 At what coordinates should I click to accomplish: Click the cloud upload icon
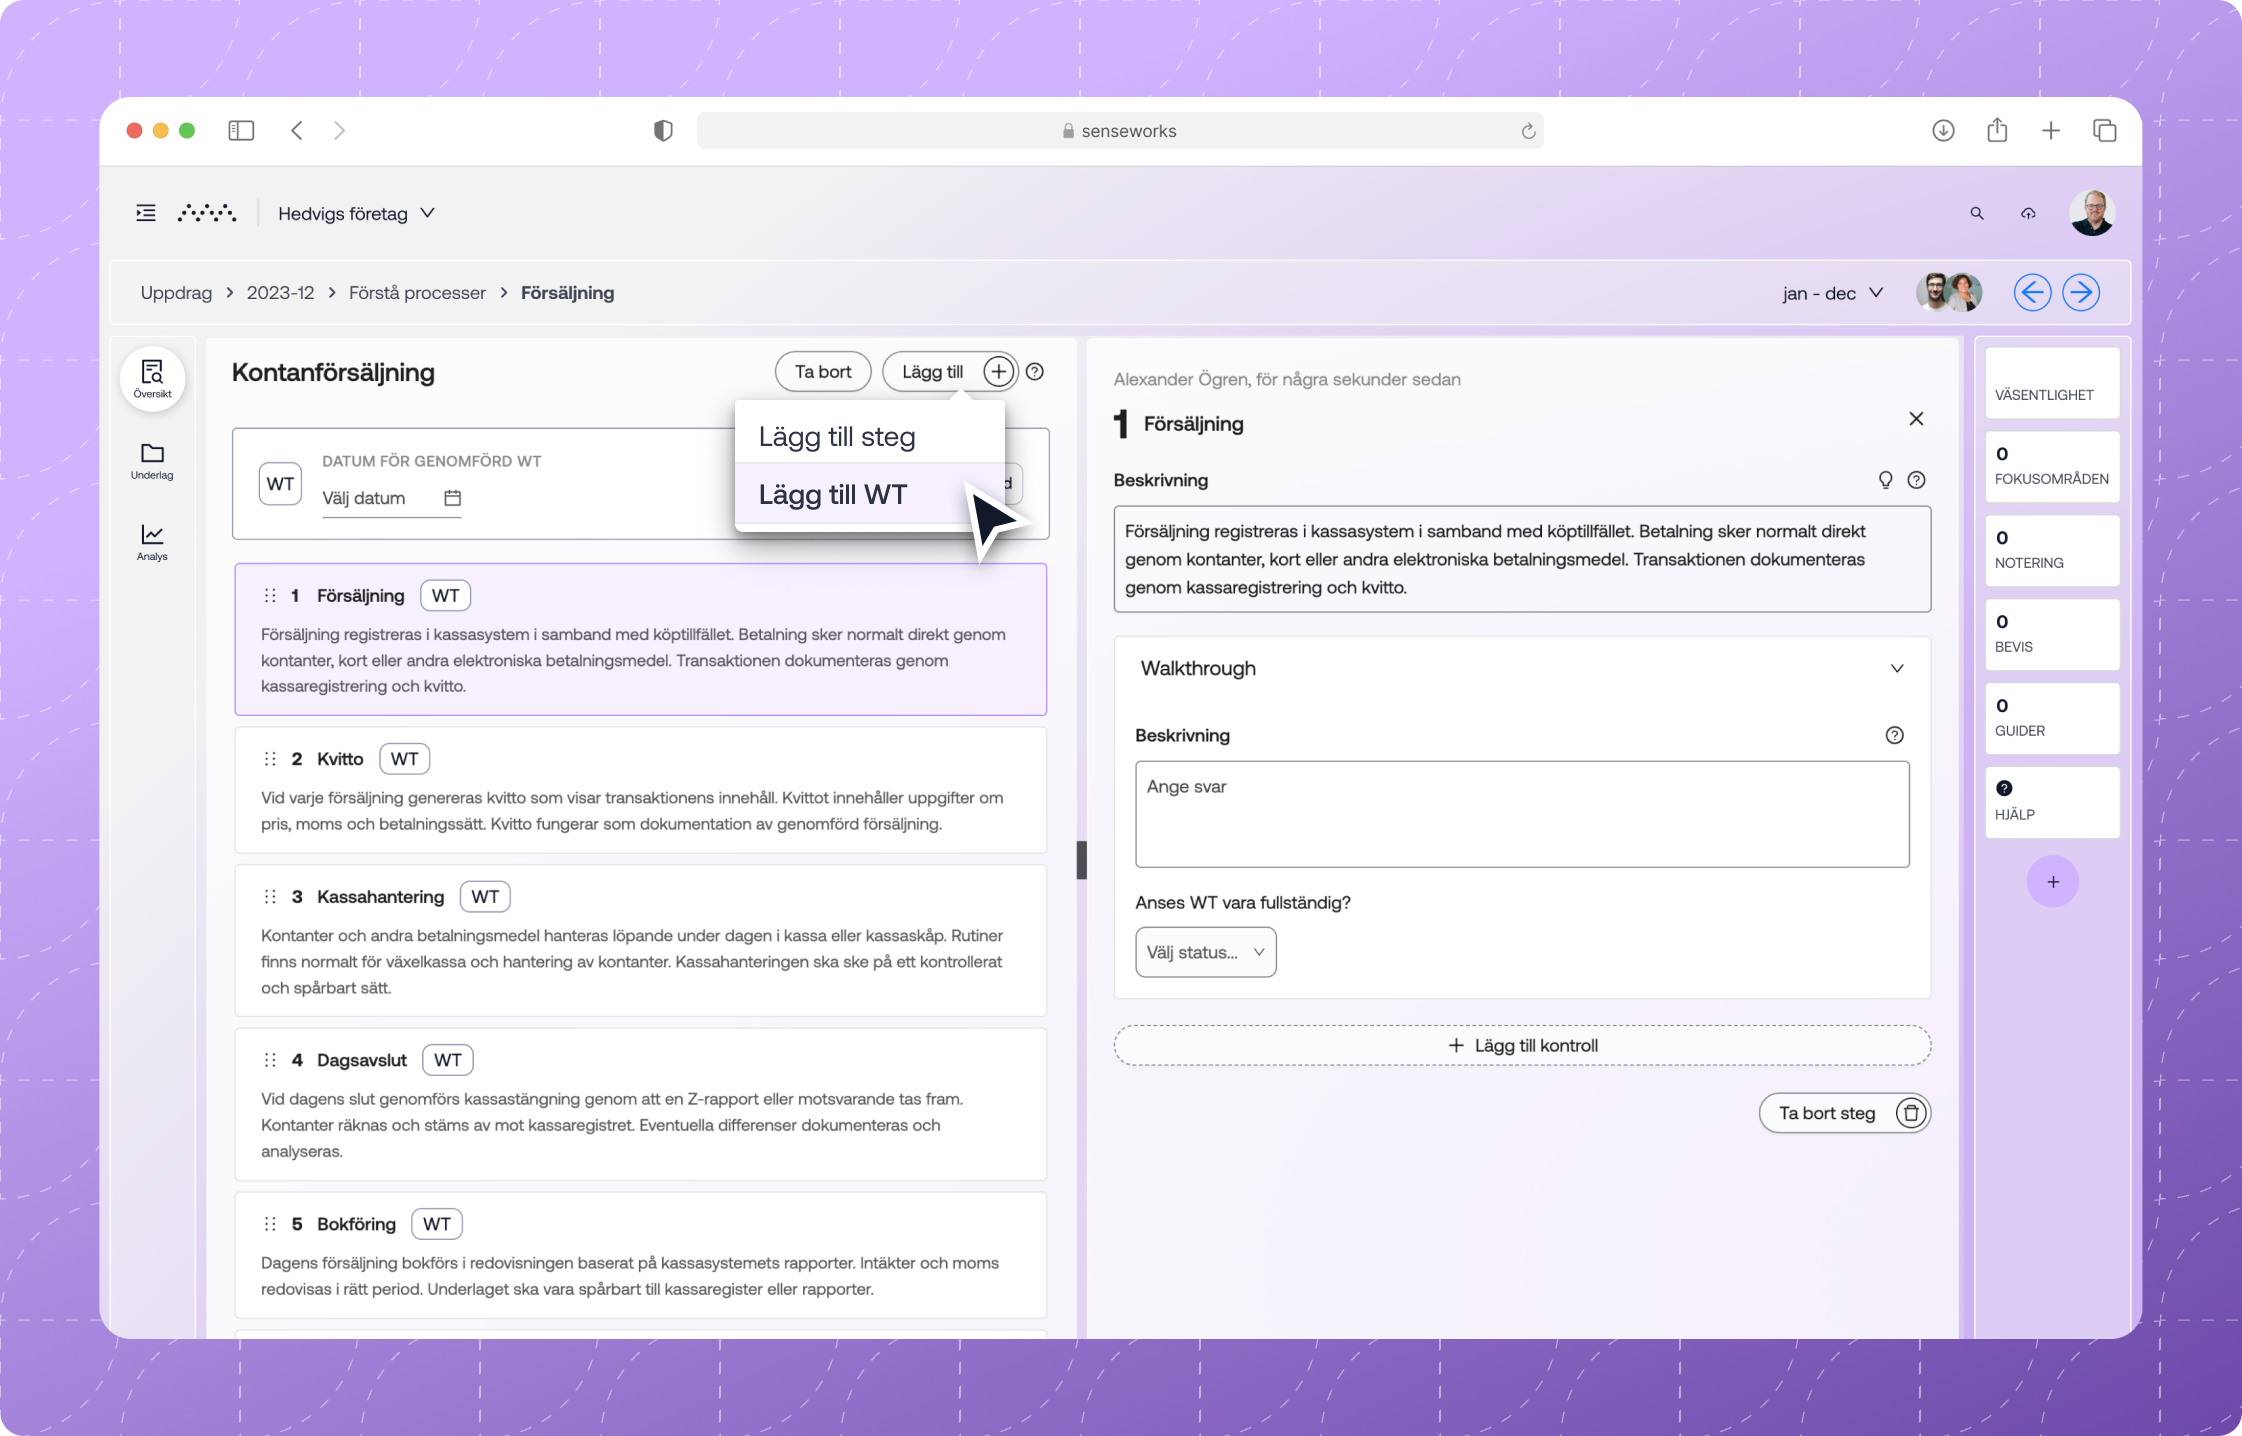pos(2028,213)
